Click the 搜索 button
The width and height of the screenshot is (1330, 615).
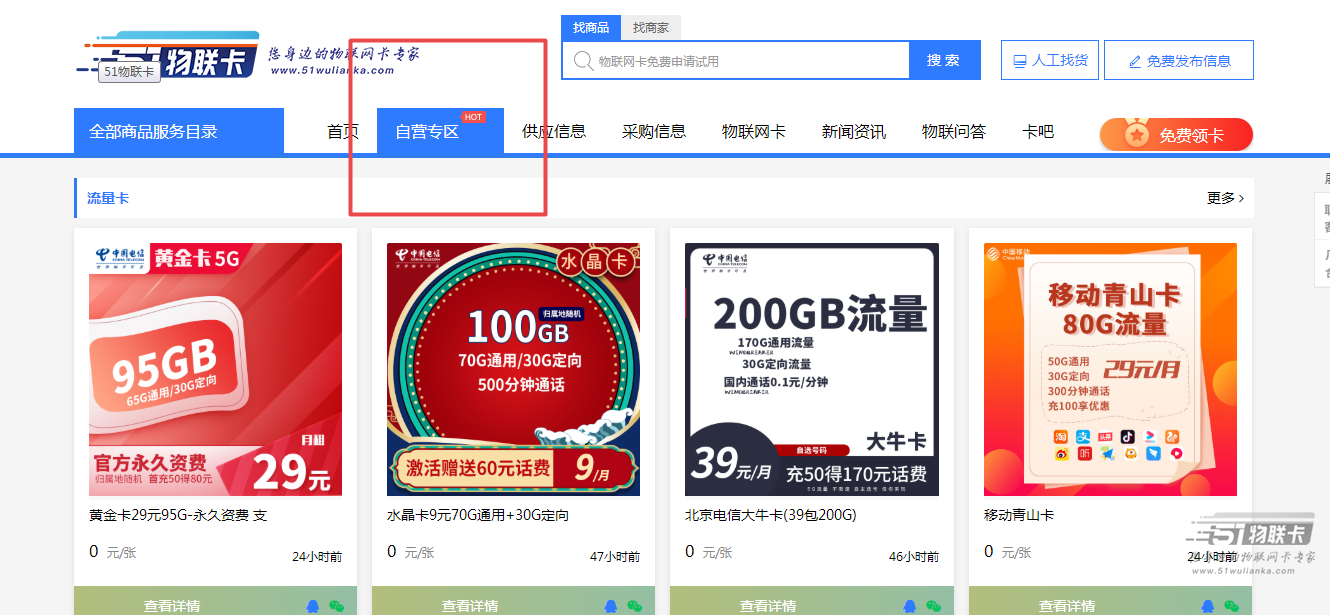pos(944,60)
